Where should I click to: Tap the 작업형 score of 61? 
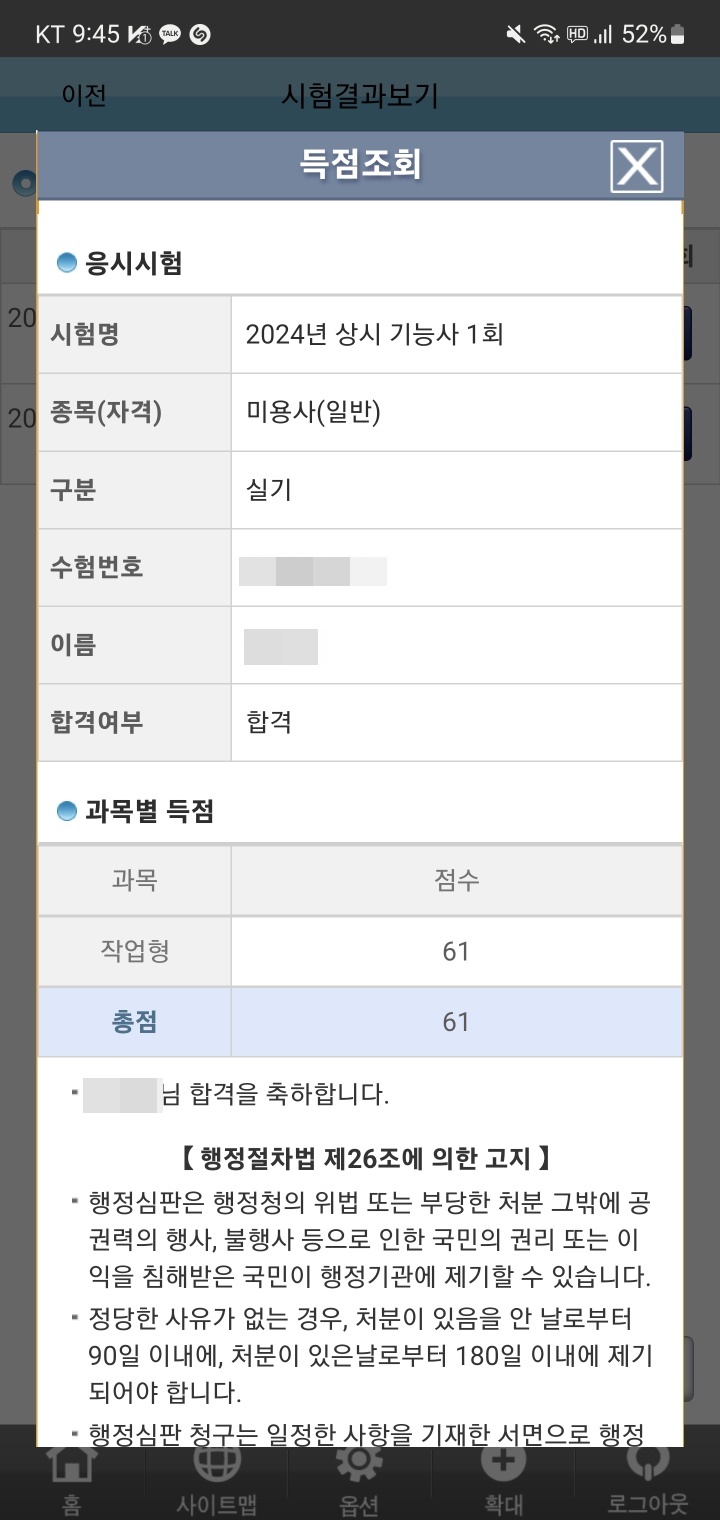[456, 951]
